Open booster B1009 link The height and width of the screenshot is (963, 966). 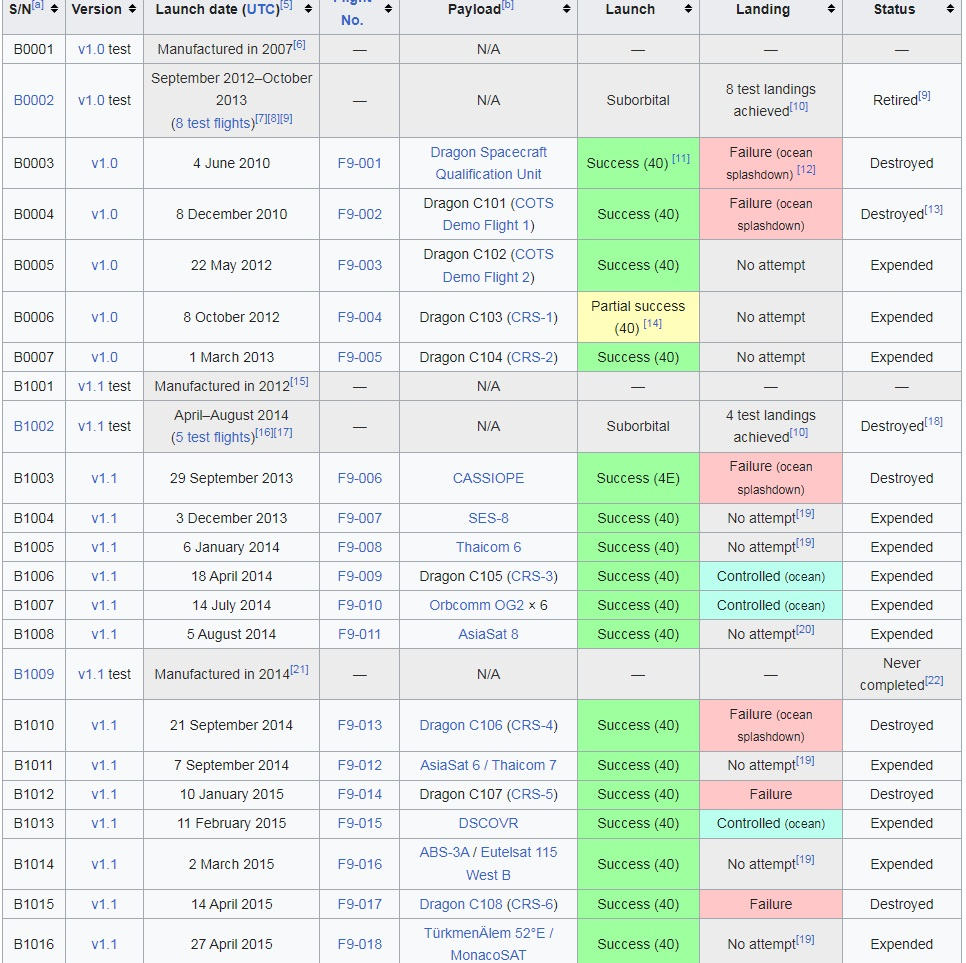[x=34, y=674]
